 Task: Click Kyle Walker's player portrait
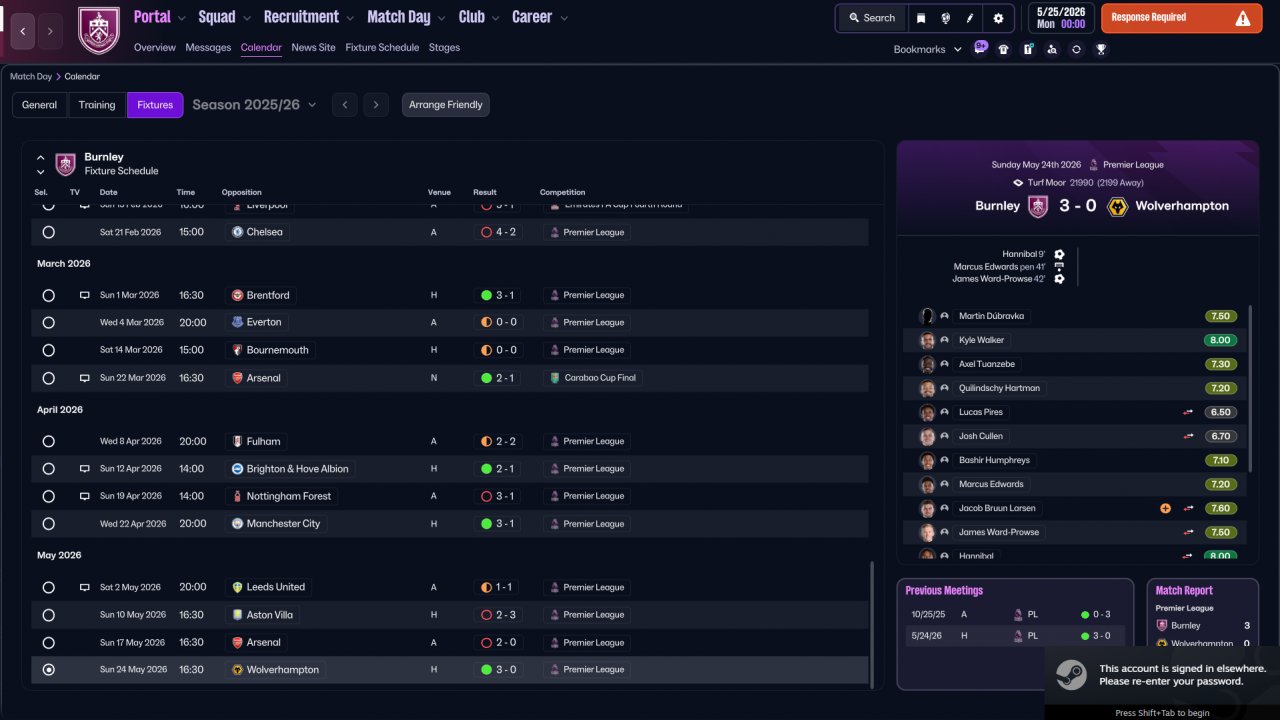[927, 340]
